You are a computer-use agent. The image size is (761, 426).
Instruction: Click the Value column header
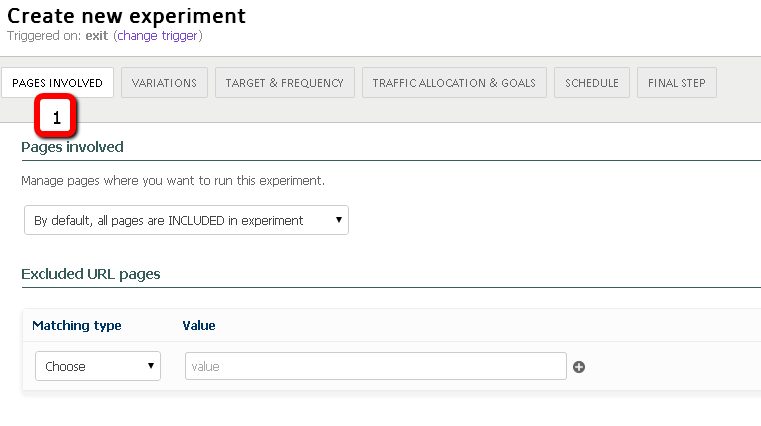[x=199, y=326]
